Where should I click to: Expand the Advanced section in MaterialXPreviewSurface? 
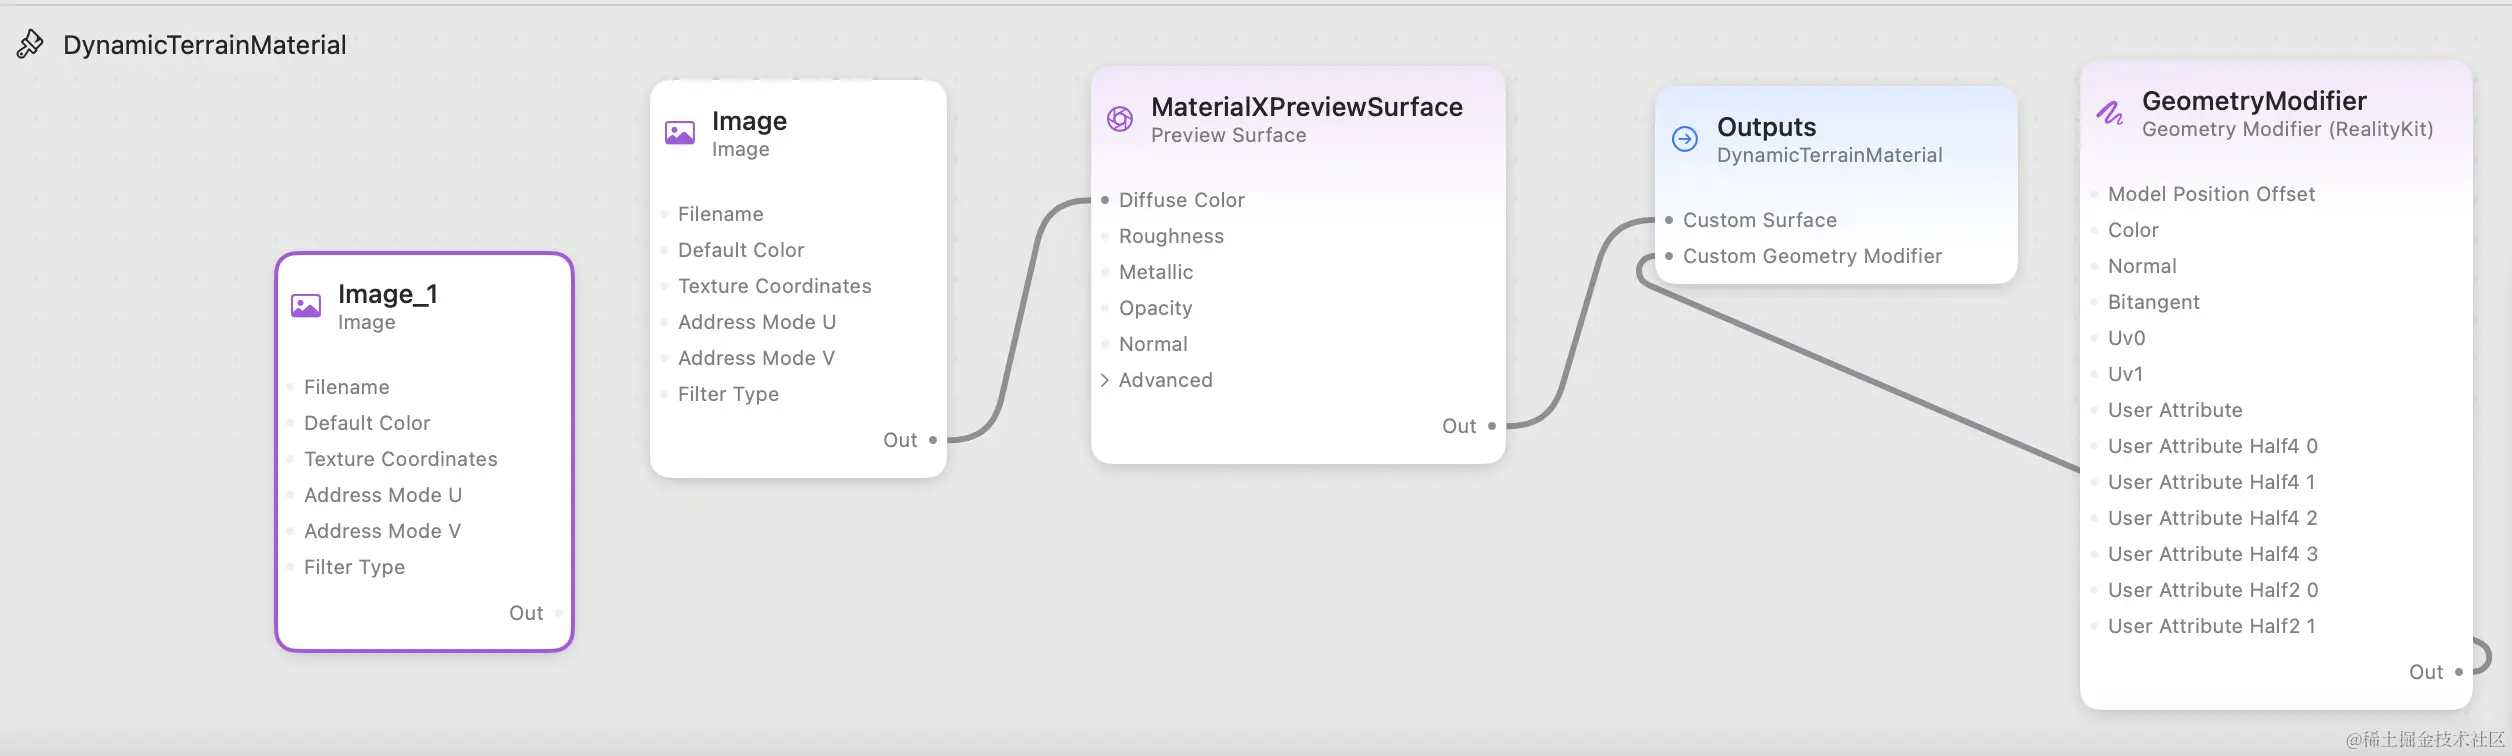click(x=1105, y=380)
